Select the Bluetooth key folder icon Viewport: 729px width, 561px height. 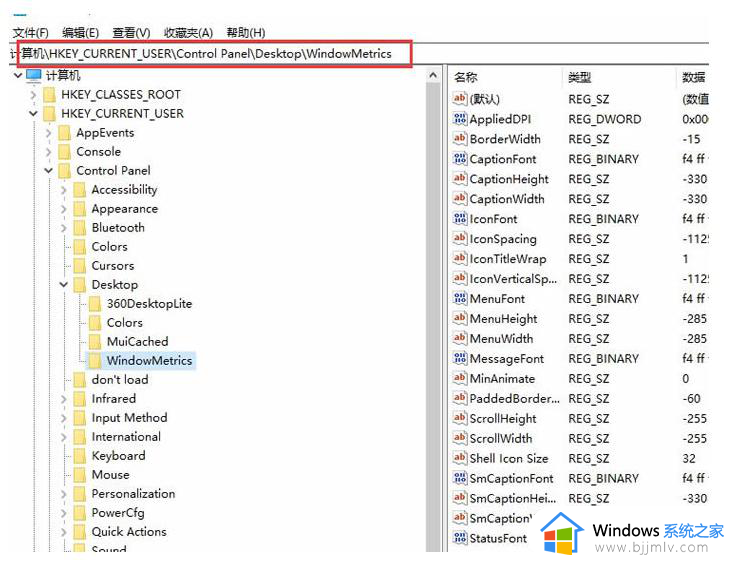pos(80,228)
